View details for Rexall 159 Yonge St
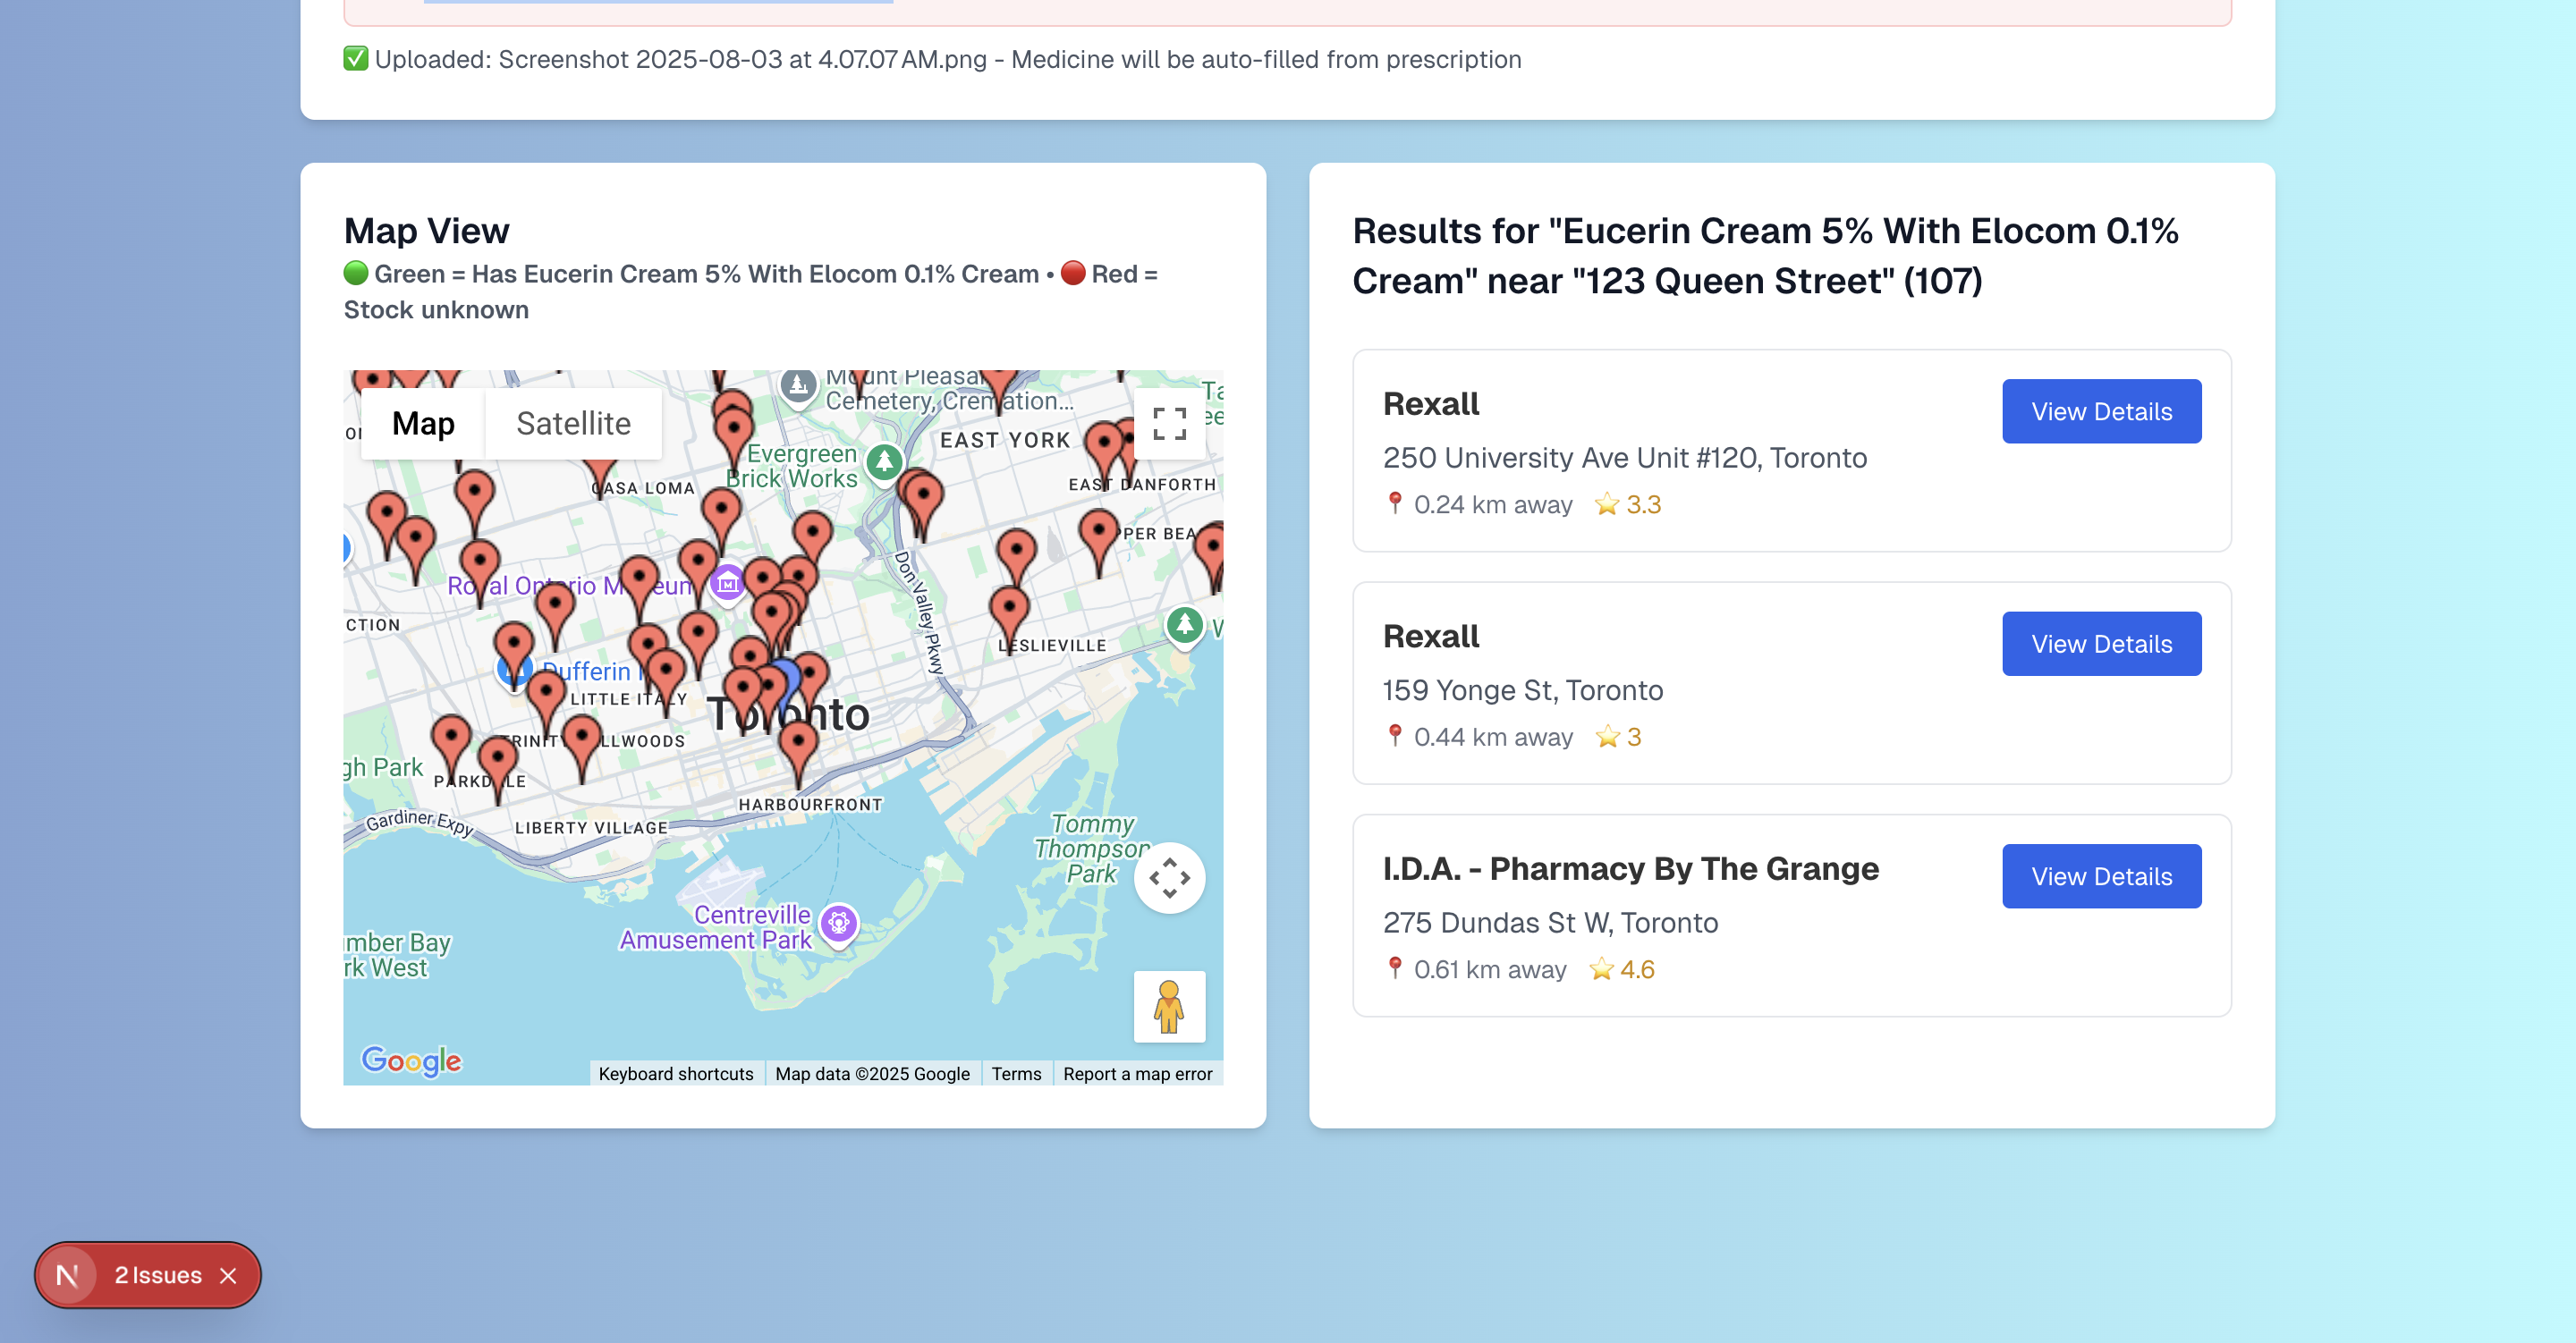The height and width of the screenshot is (1343, 2576). [2101, 644]
